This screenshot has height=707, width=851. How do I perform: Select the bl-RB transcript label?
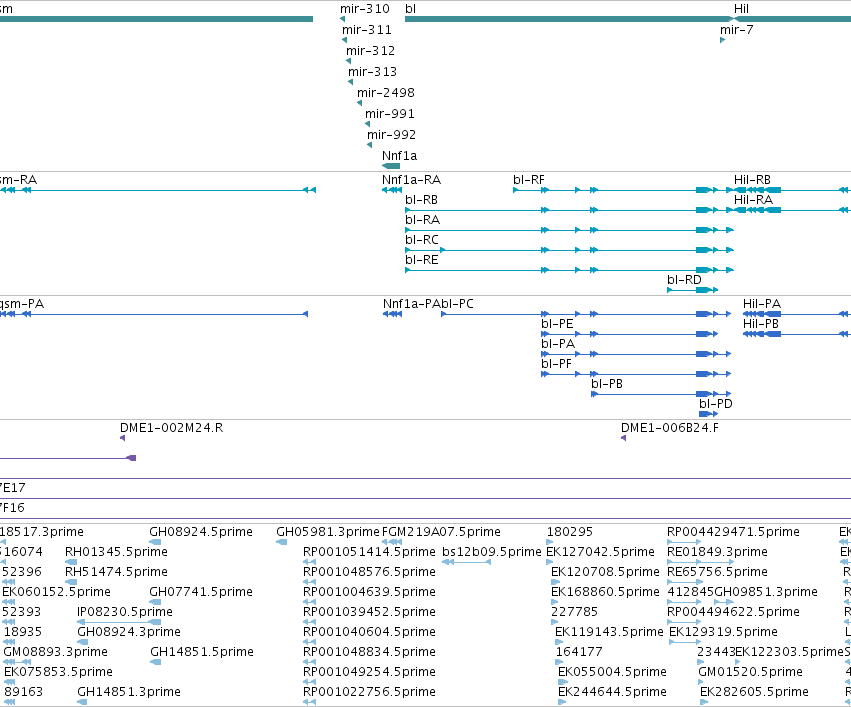(x=421, y=200)
